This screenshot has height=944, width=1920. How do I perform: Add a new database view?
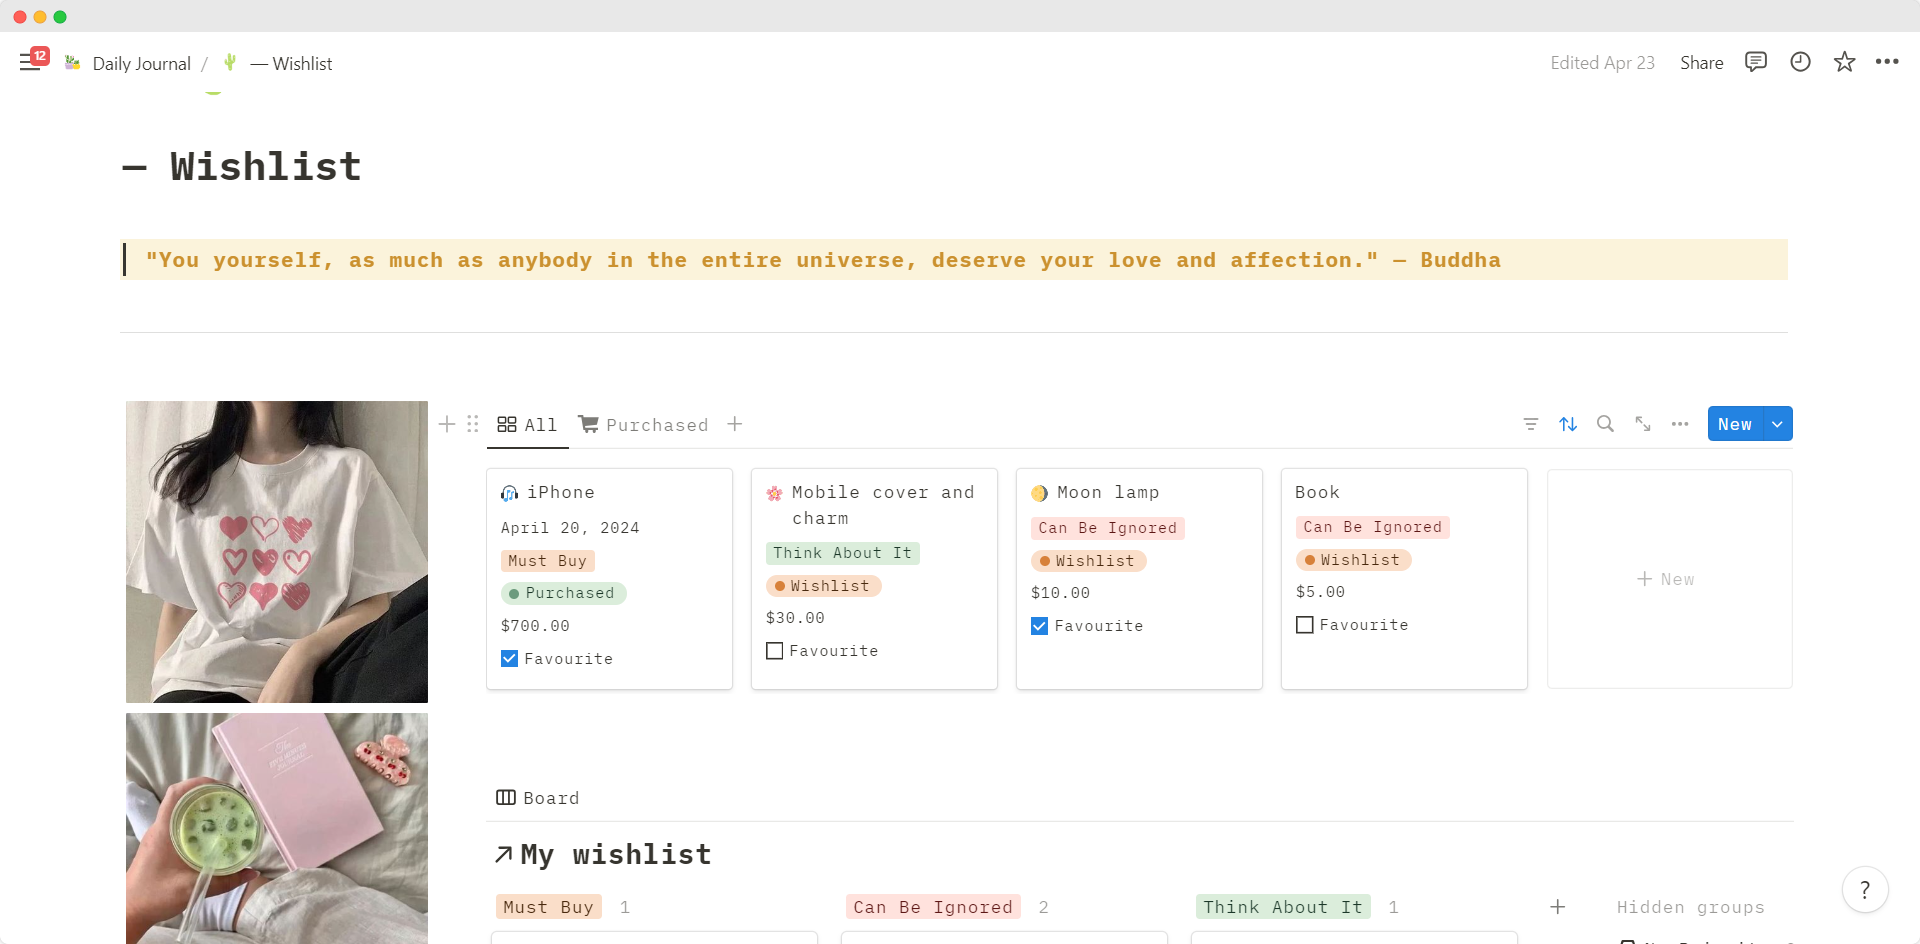735,424
